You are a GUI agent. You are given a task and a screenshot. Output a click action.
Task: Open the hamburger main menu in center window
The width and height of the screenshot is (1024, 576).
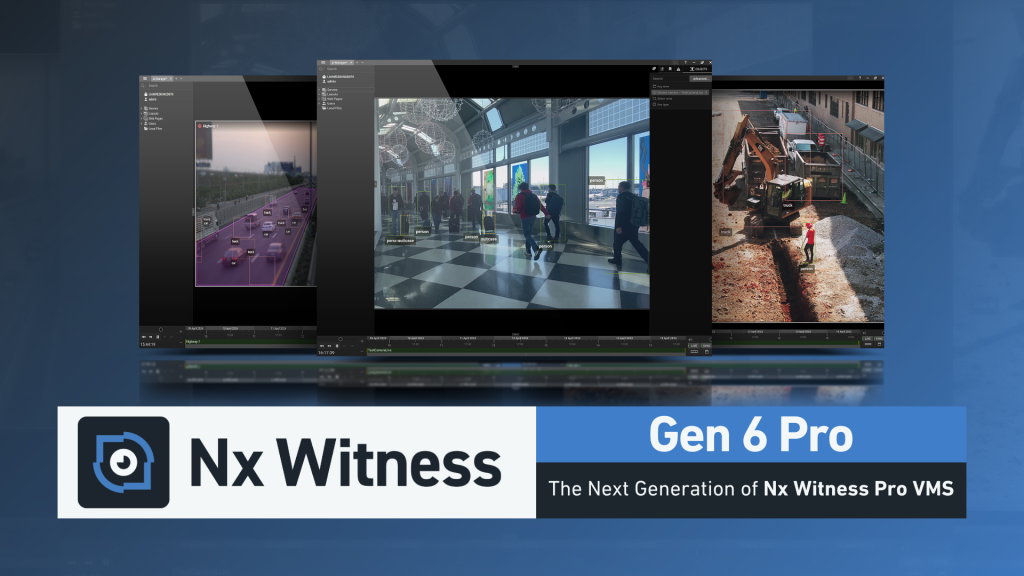323,61
